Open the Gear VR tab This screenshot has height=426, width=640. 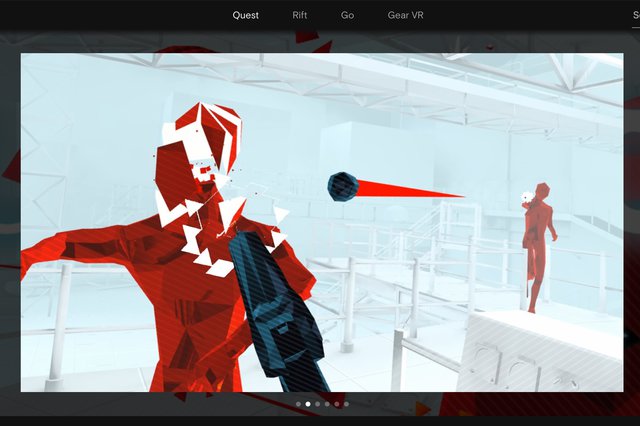[405, 15]
